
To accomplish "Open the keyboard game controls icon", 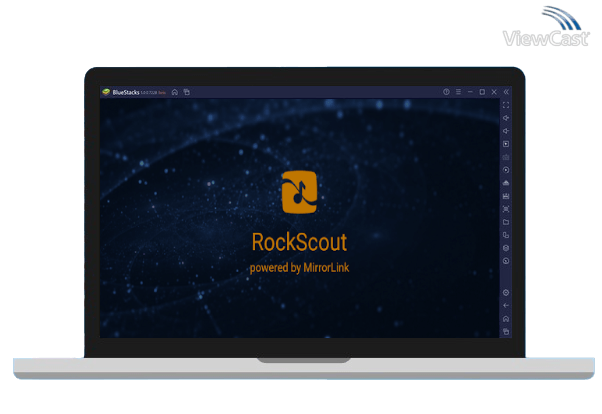I will (x=506, y=157).
